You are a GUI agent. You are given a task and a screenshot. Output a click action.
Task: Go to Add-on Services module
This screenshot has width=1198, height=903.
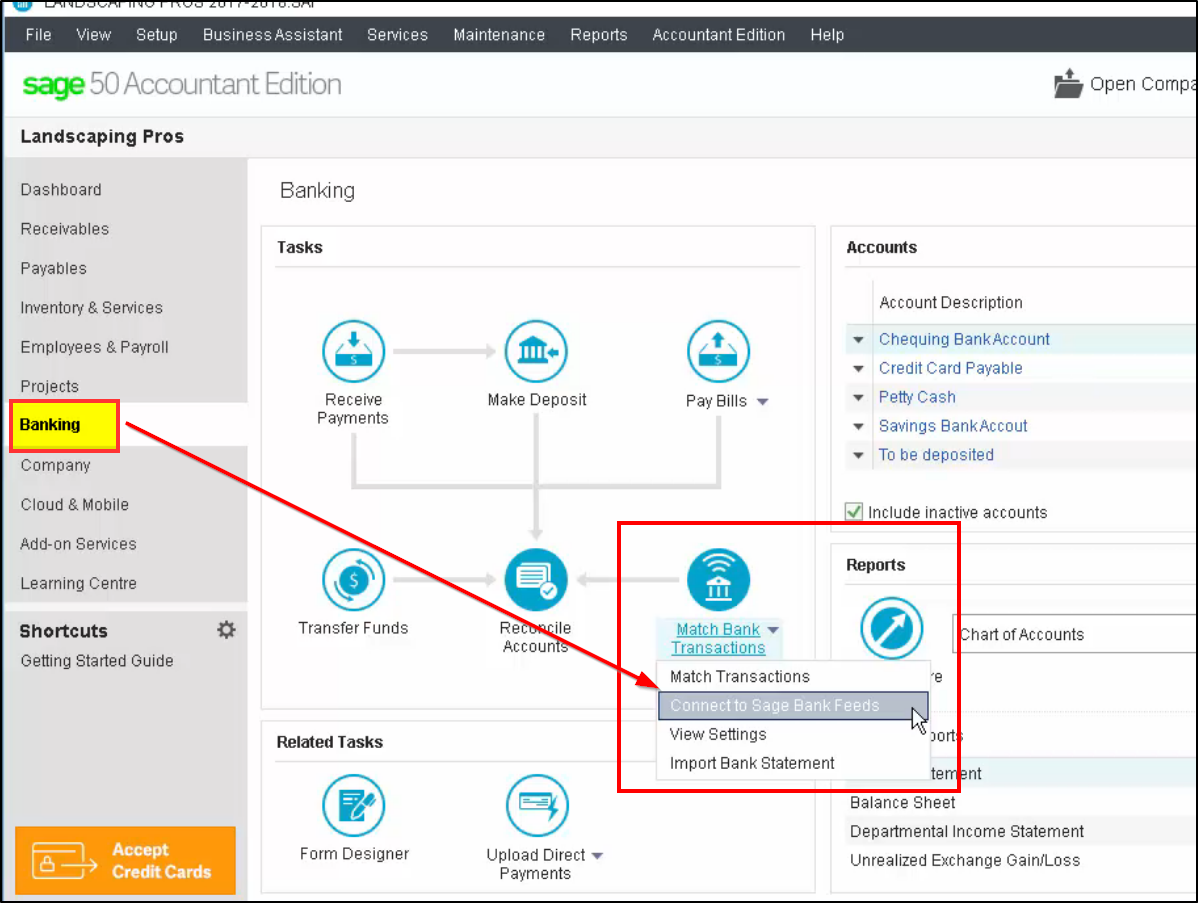pyautogui.click(x=79, y=544)
